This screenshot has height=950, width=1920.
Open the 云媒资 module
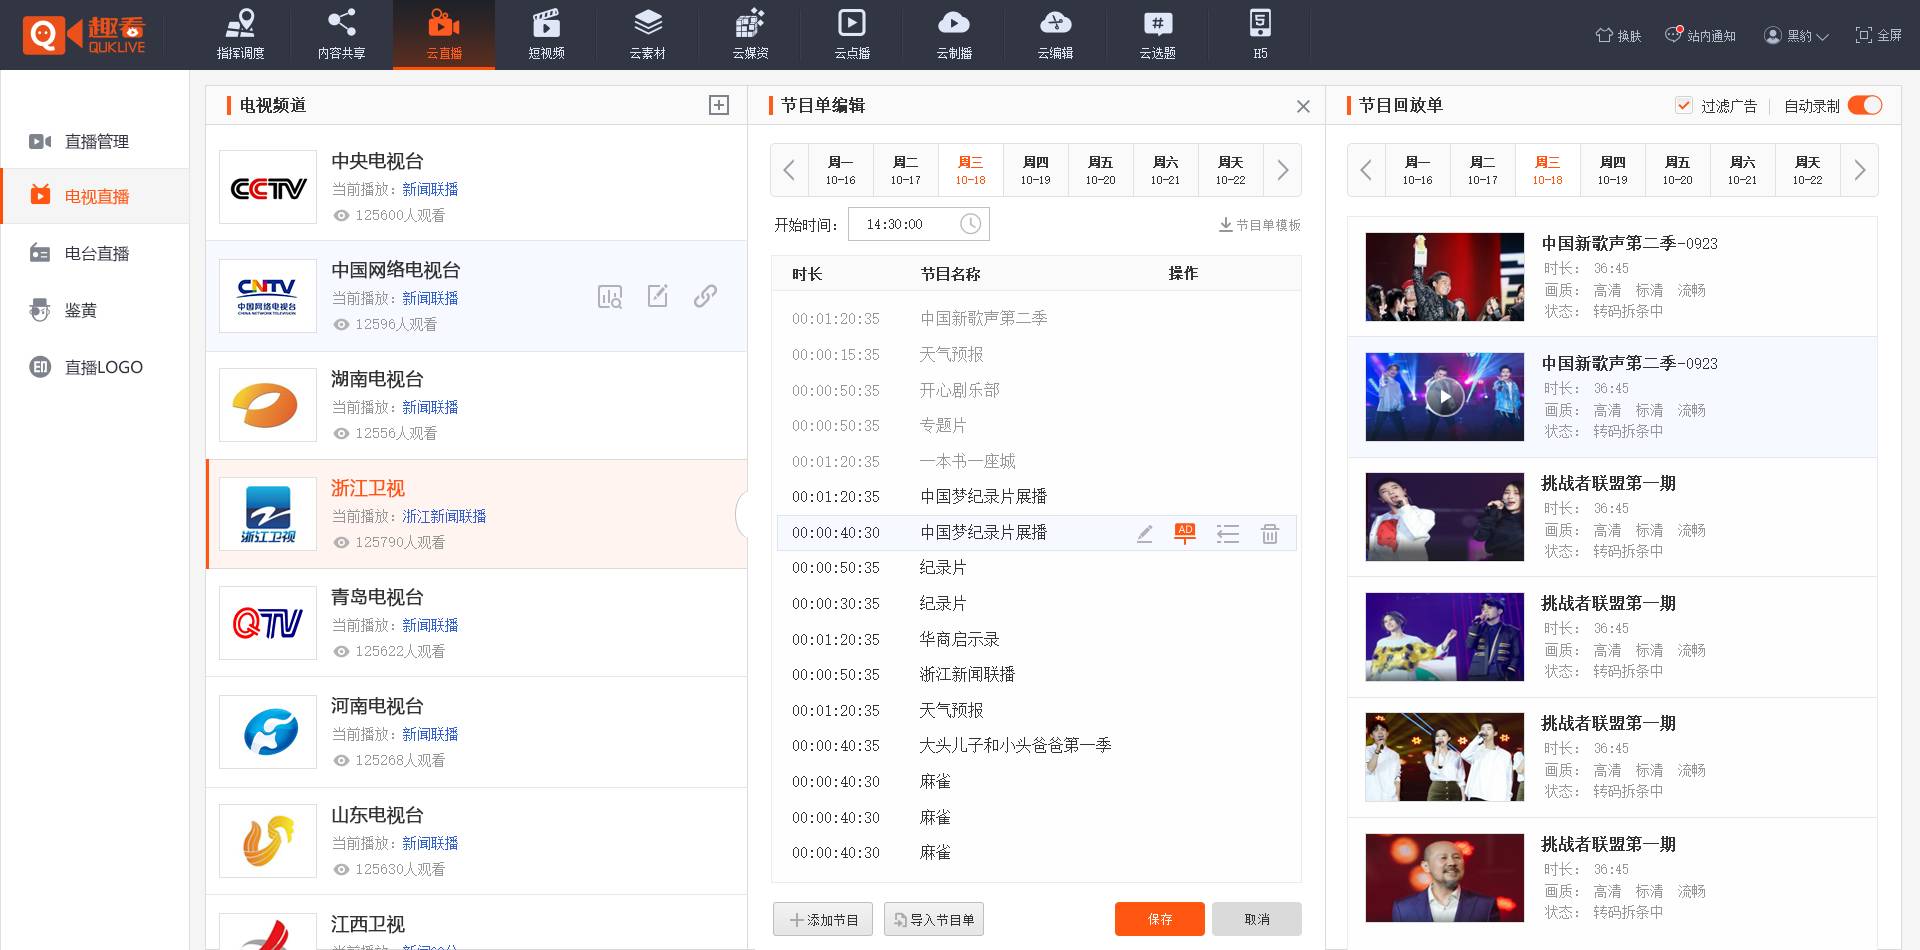click(750, 35)
